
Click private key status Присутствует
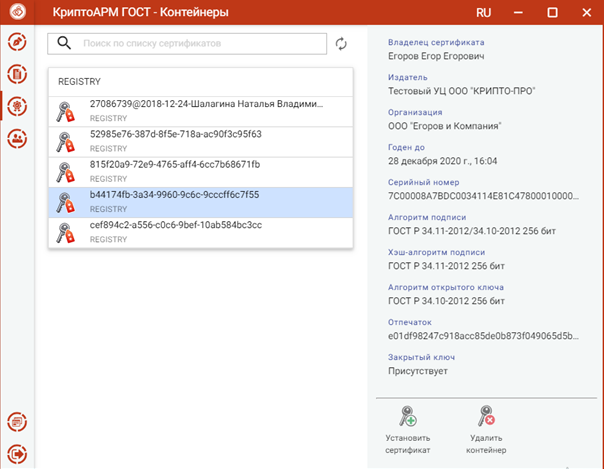click(x=418, y=371)
